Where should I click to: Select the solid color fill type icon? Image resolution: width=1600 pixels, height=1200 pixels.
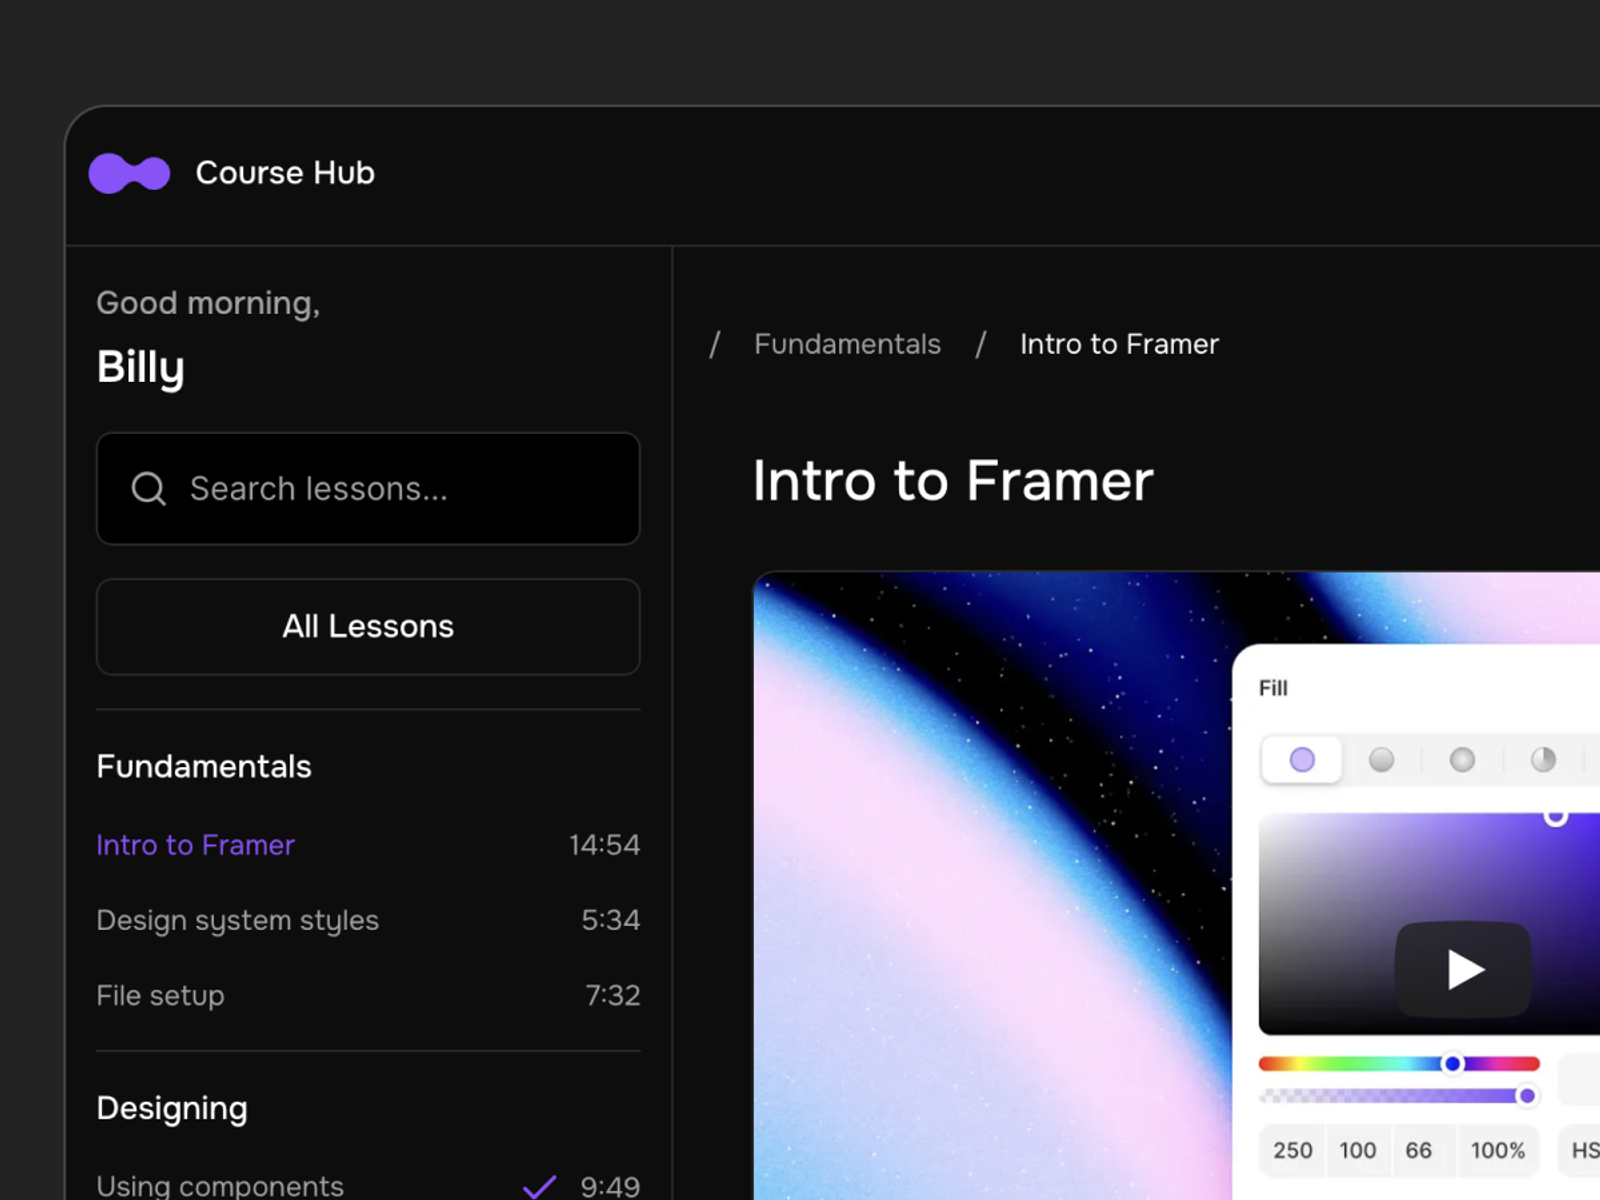click(x=1301, y=760)
